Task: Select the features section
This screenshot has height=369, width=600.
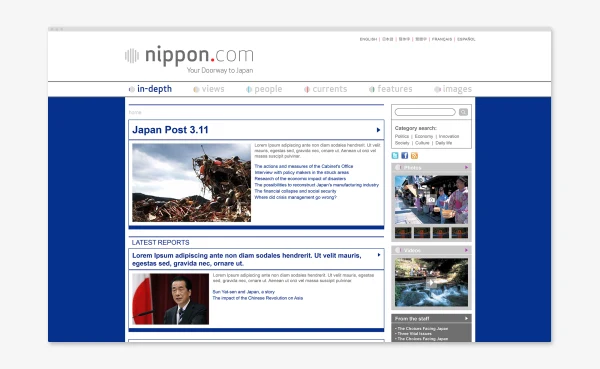Action: tap(395, 89)
